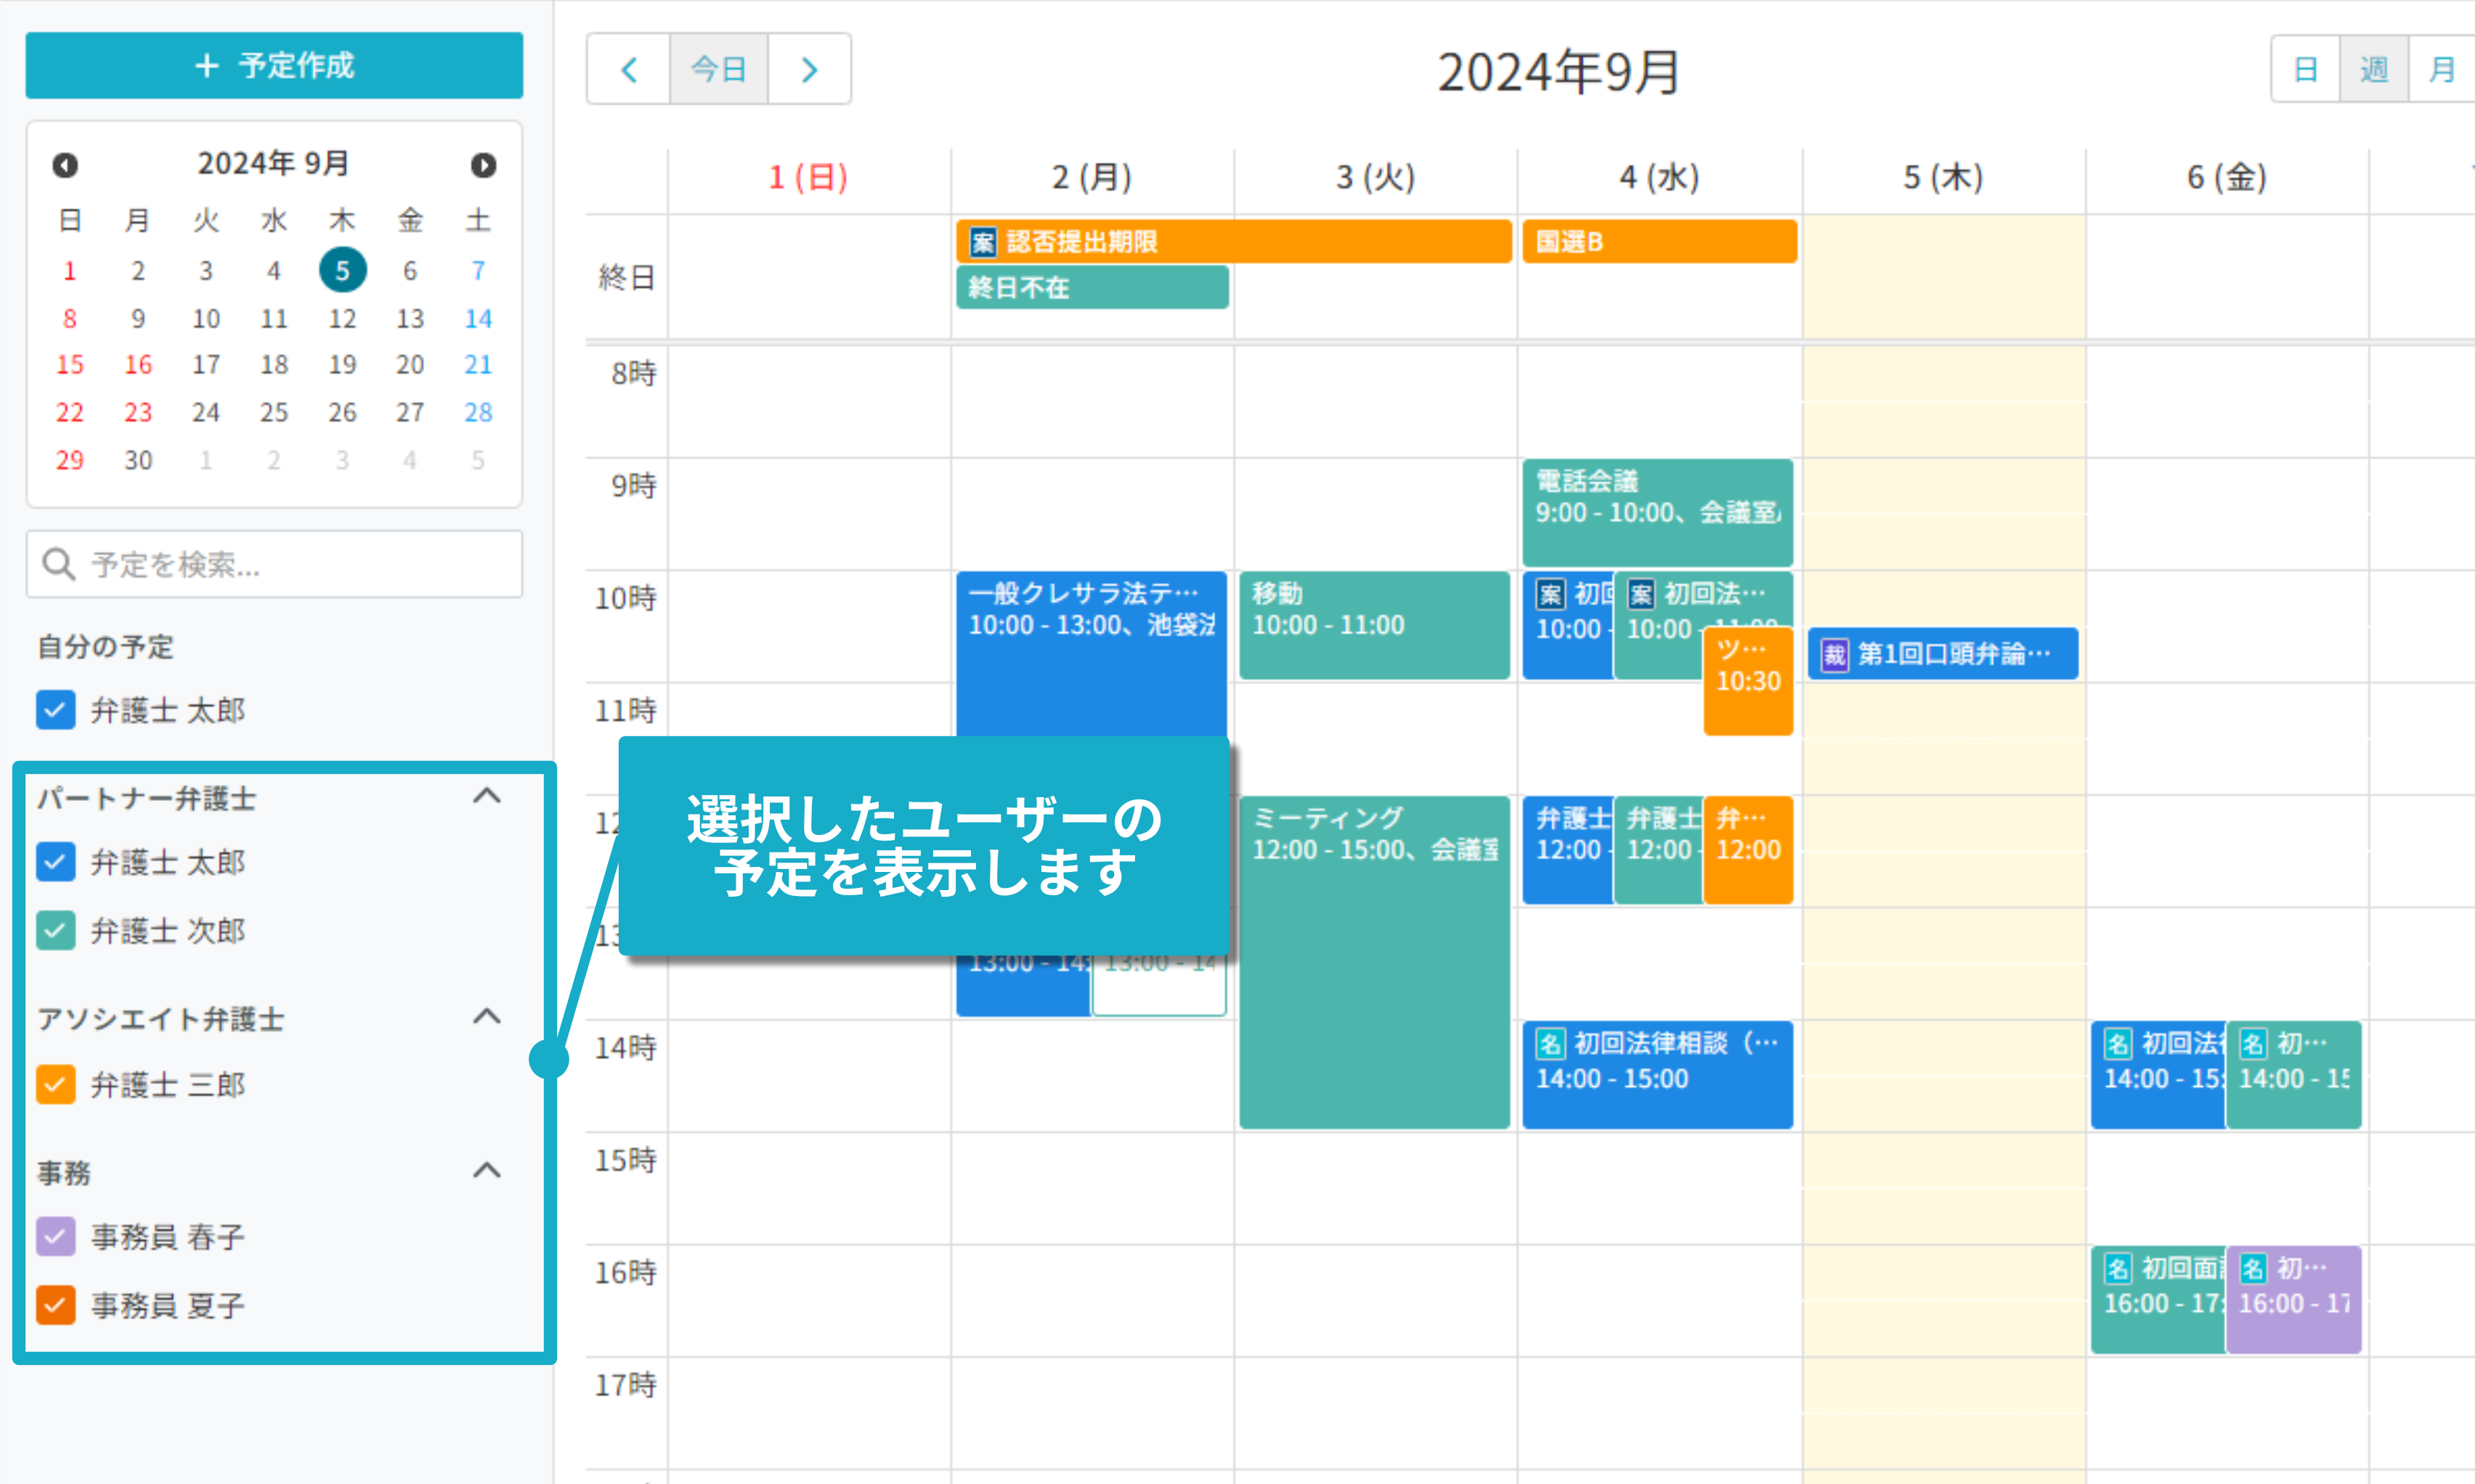Screen dimensions: 2475x1484
Task: Open the 終日不在 all-day event
Action: coord(1092,287)
